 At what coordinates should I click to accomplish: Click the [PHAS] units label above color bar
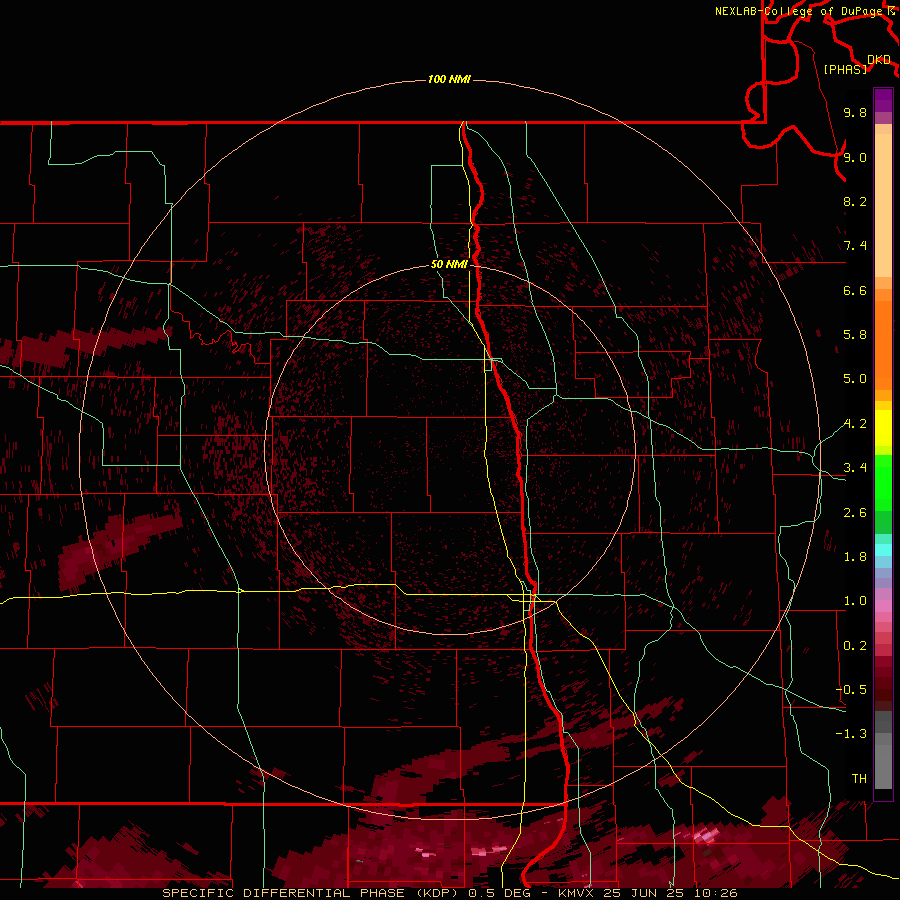(845, 69)
